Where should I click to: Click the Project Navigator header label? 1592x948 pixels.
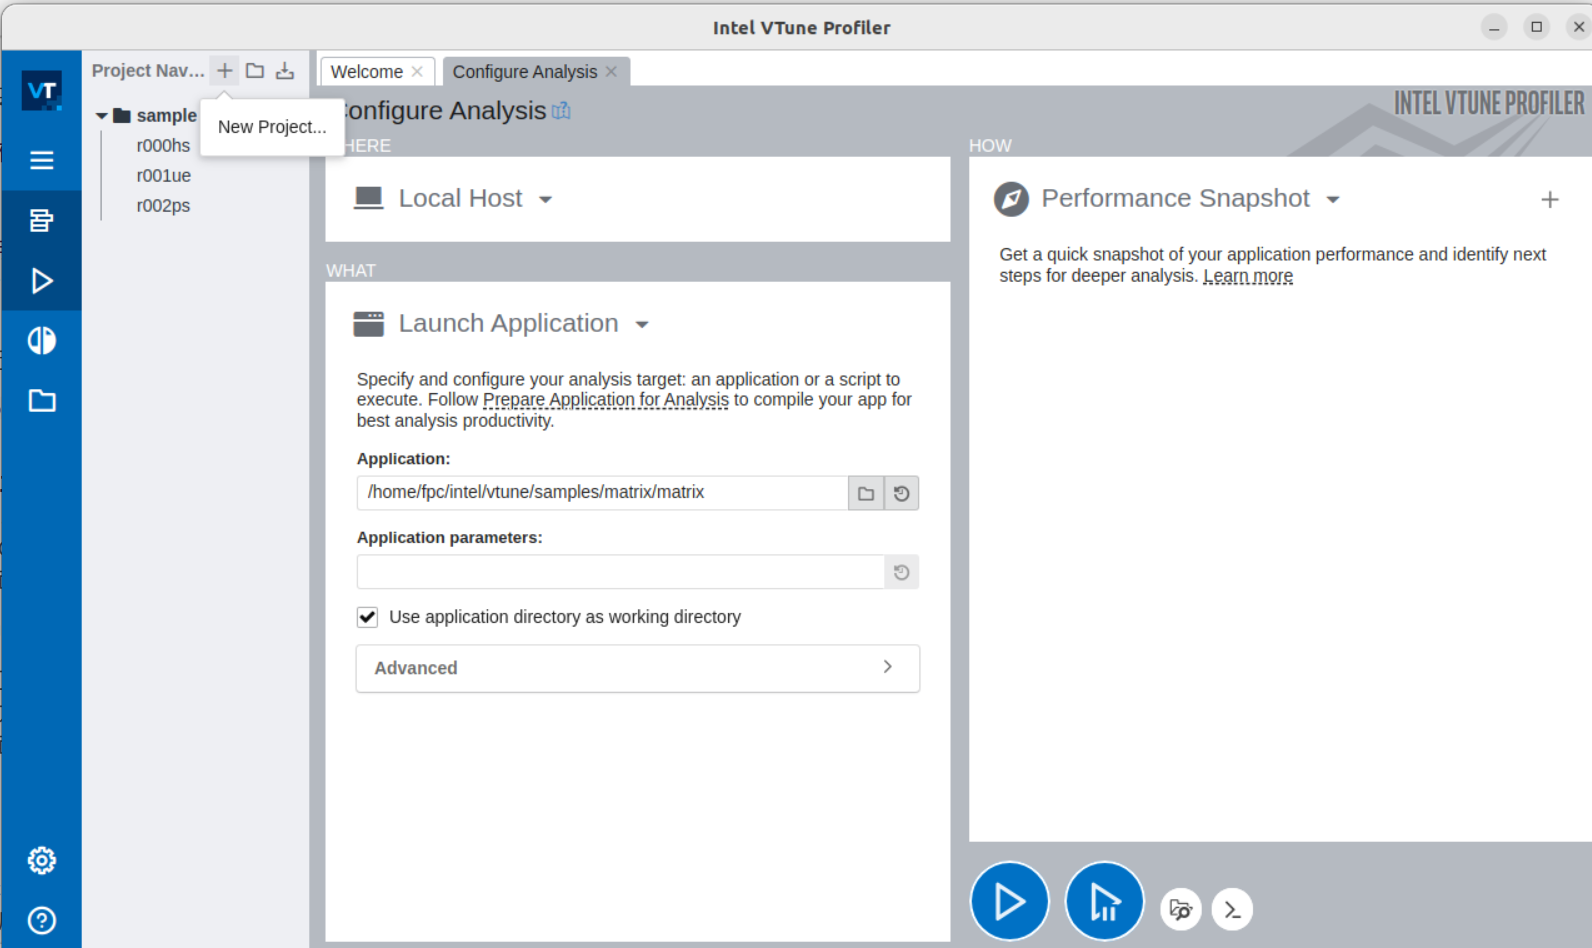148,71
